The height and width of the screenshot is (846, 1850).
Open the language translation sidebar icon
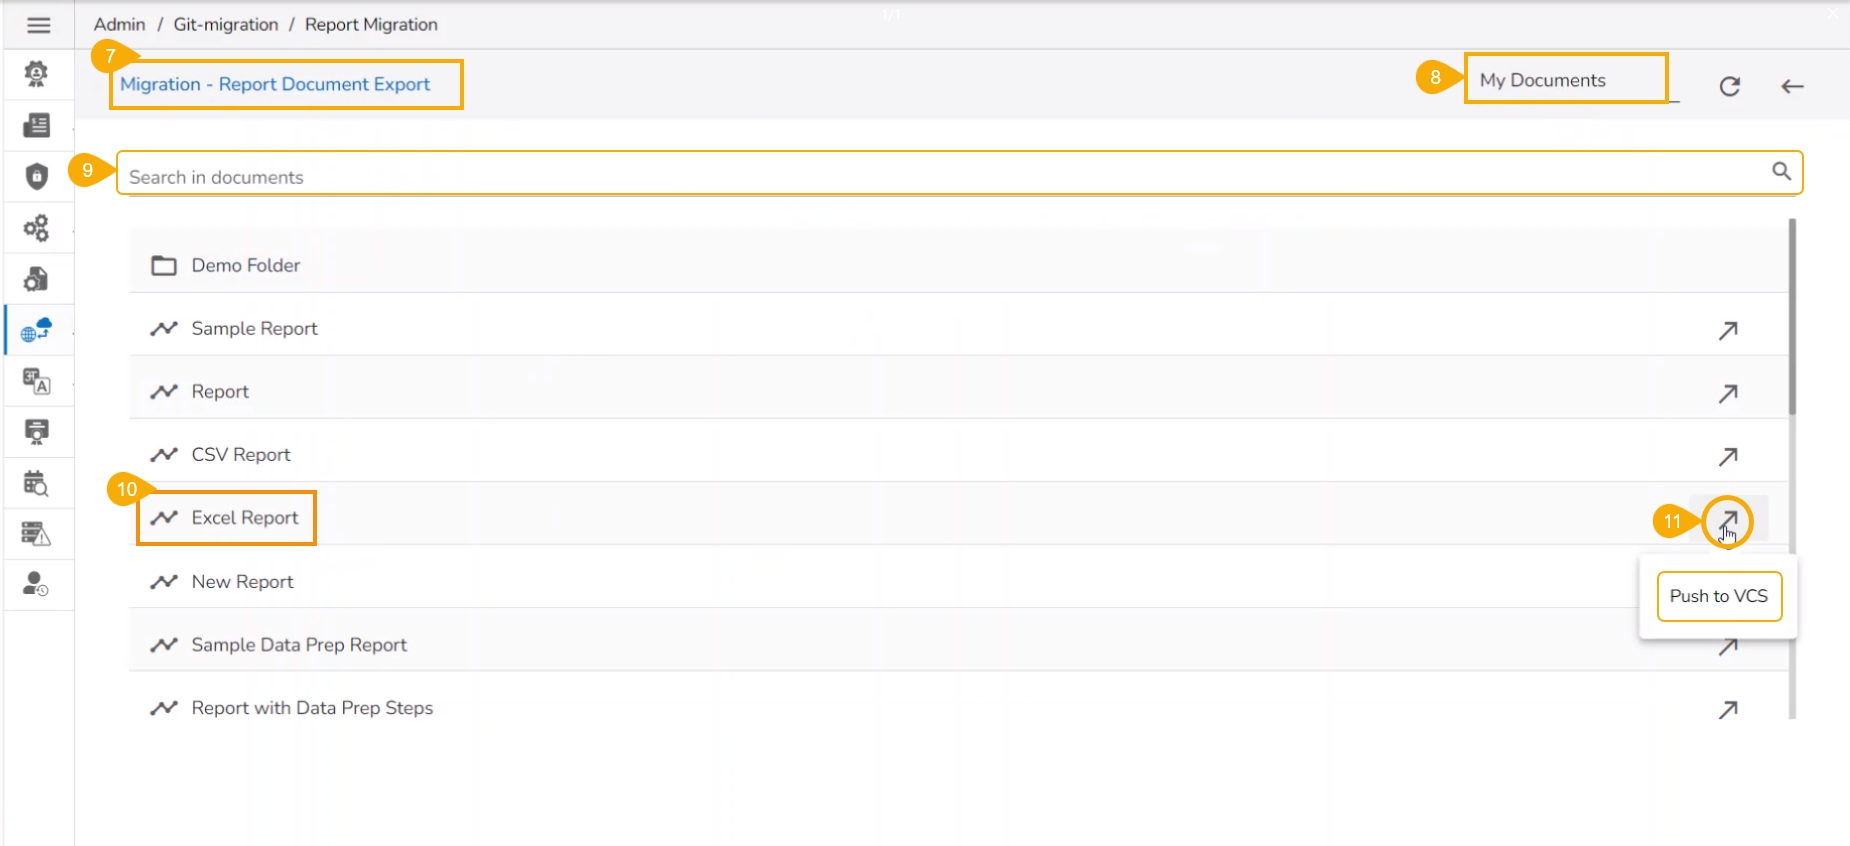coord(37,381)
